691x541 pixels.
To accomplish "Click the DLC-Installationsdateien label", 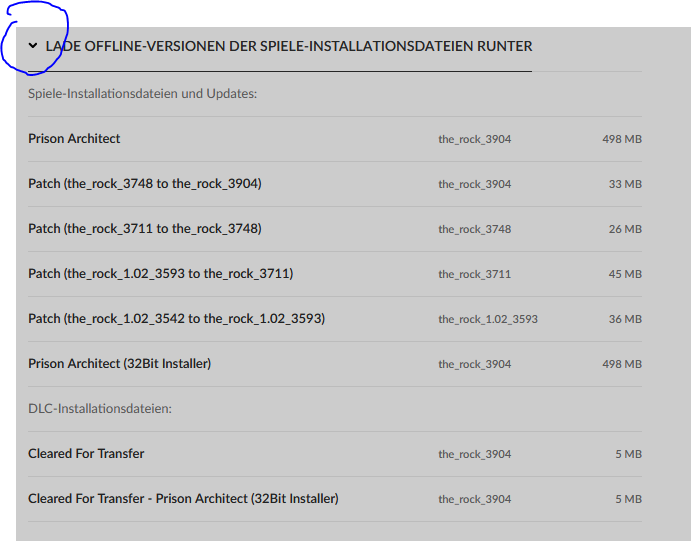I will (x=100, y=408).
